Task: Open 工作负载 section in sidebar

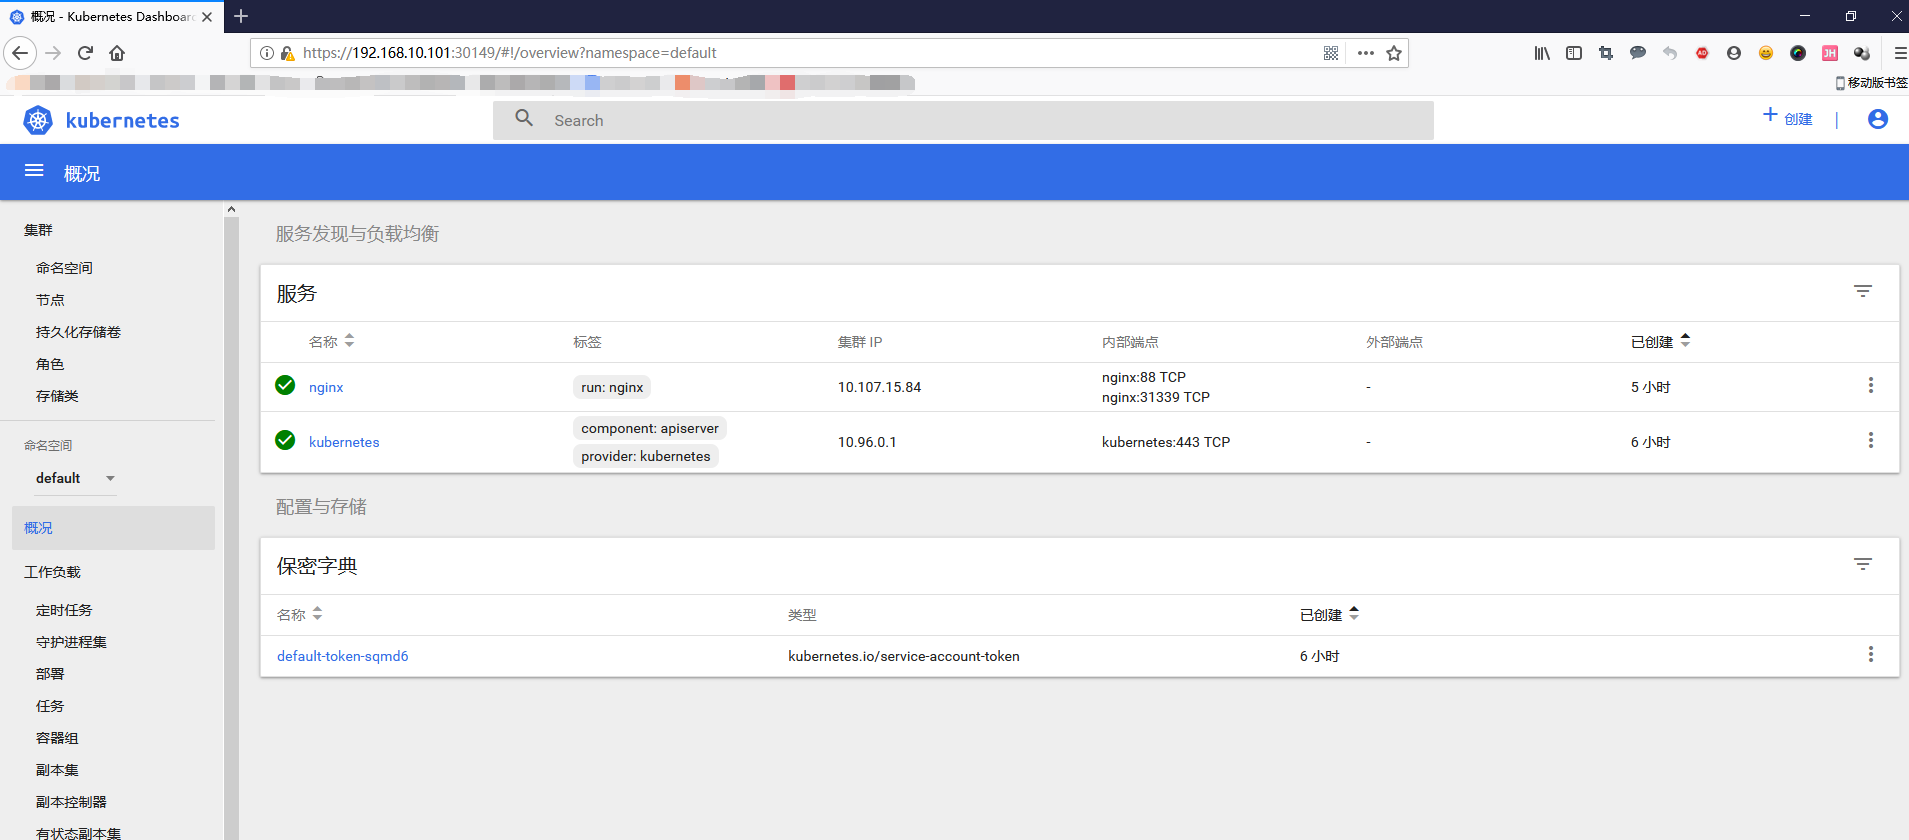Action: (x=52, y=572)
